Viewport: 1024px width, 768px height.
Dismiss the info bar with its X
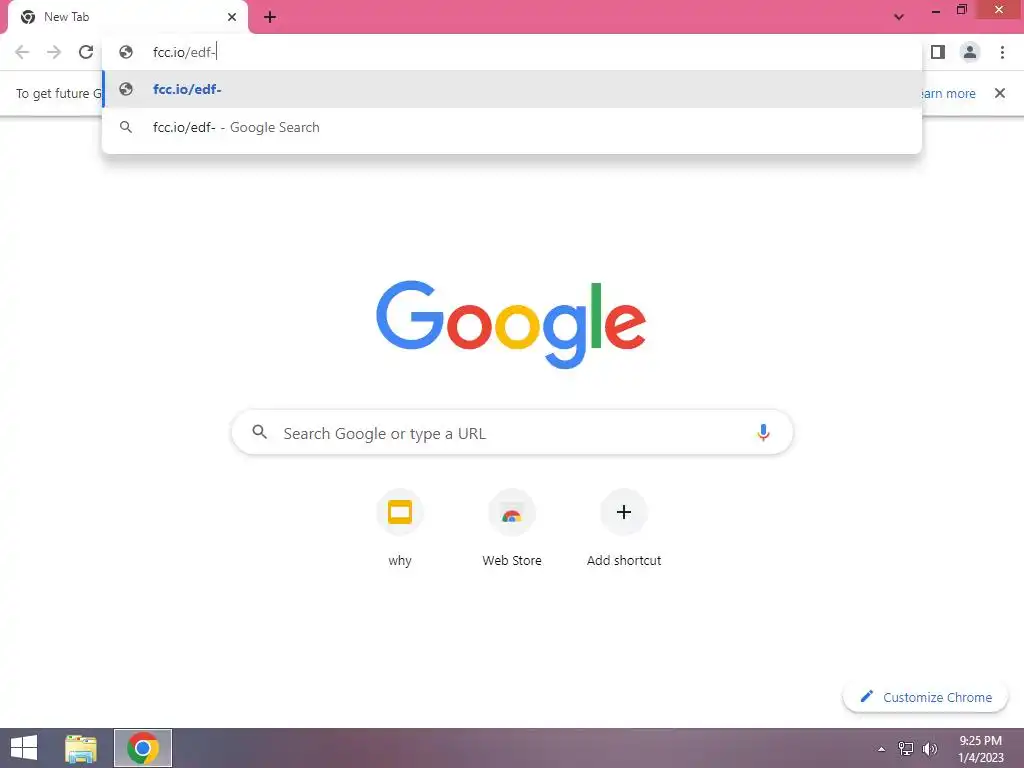coord(999,93)
